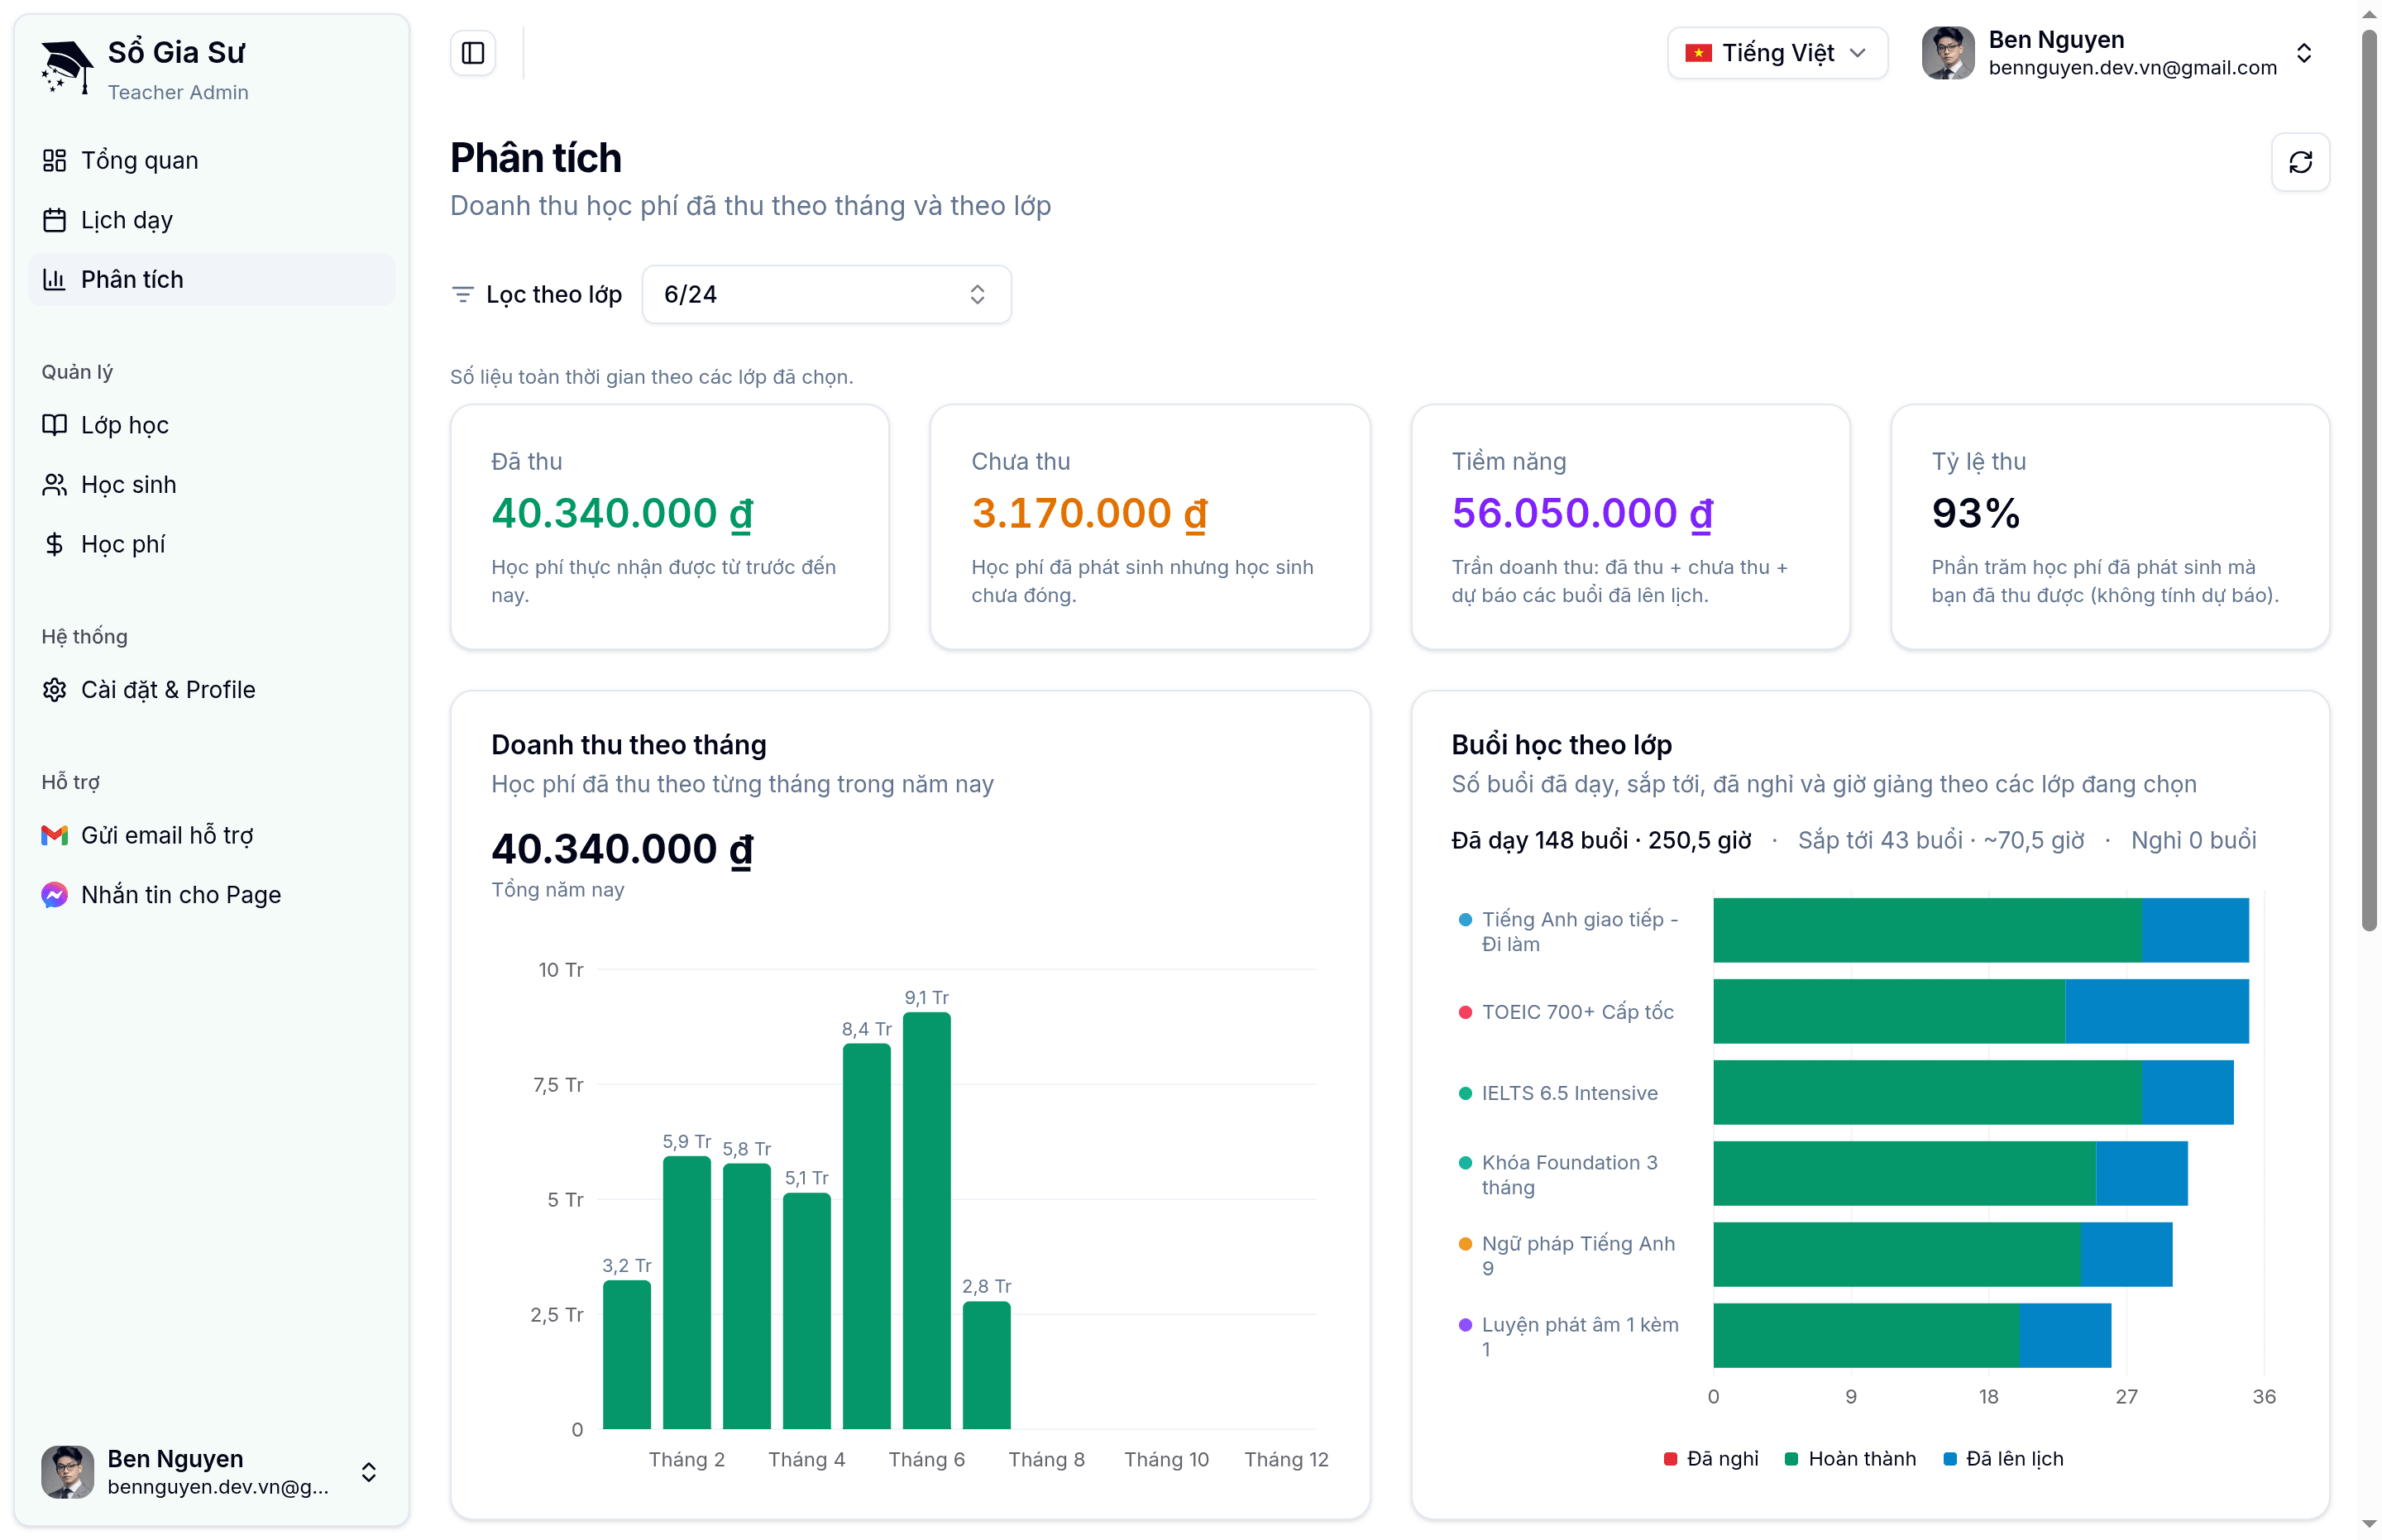
Task: Click the Messenger icon for Page
Action: 54,895
